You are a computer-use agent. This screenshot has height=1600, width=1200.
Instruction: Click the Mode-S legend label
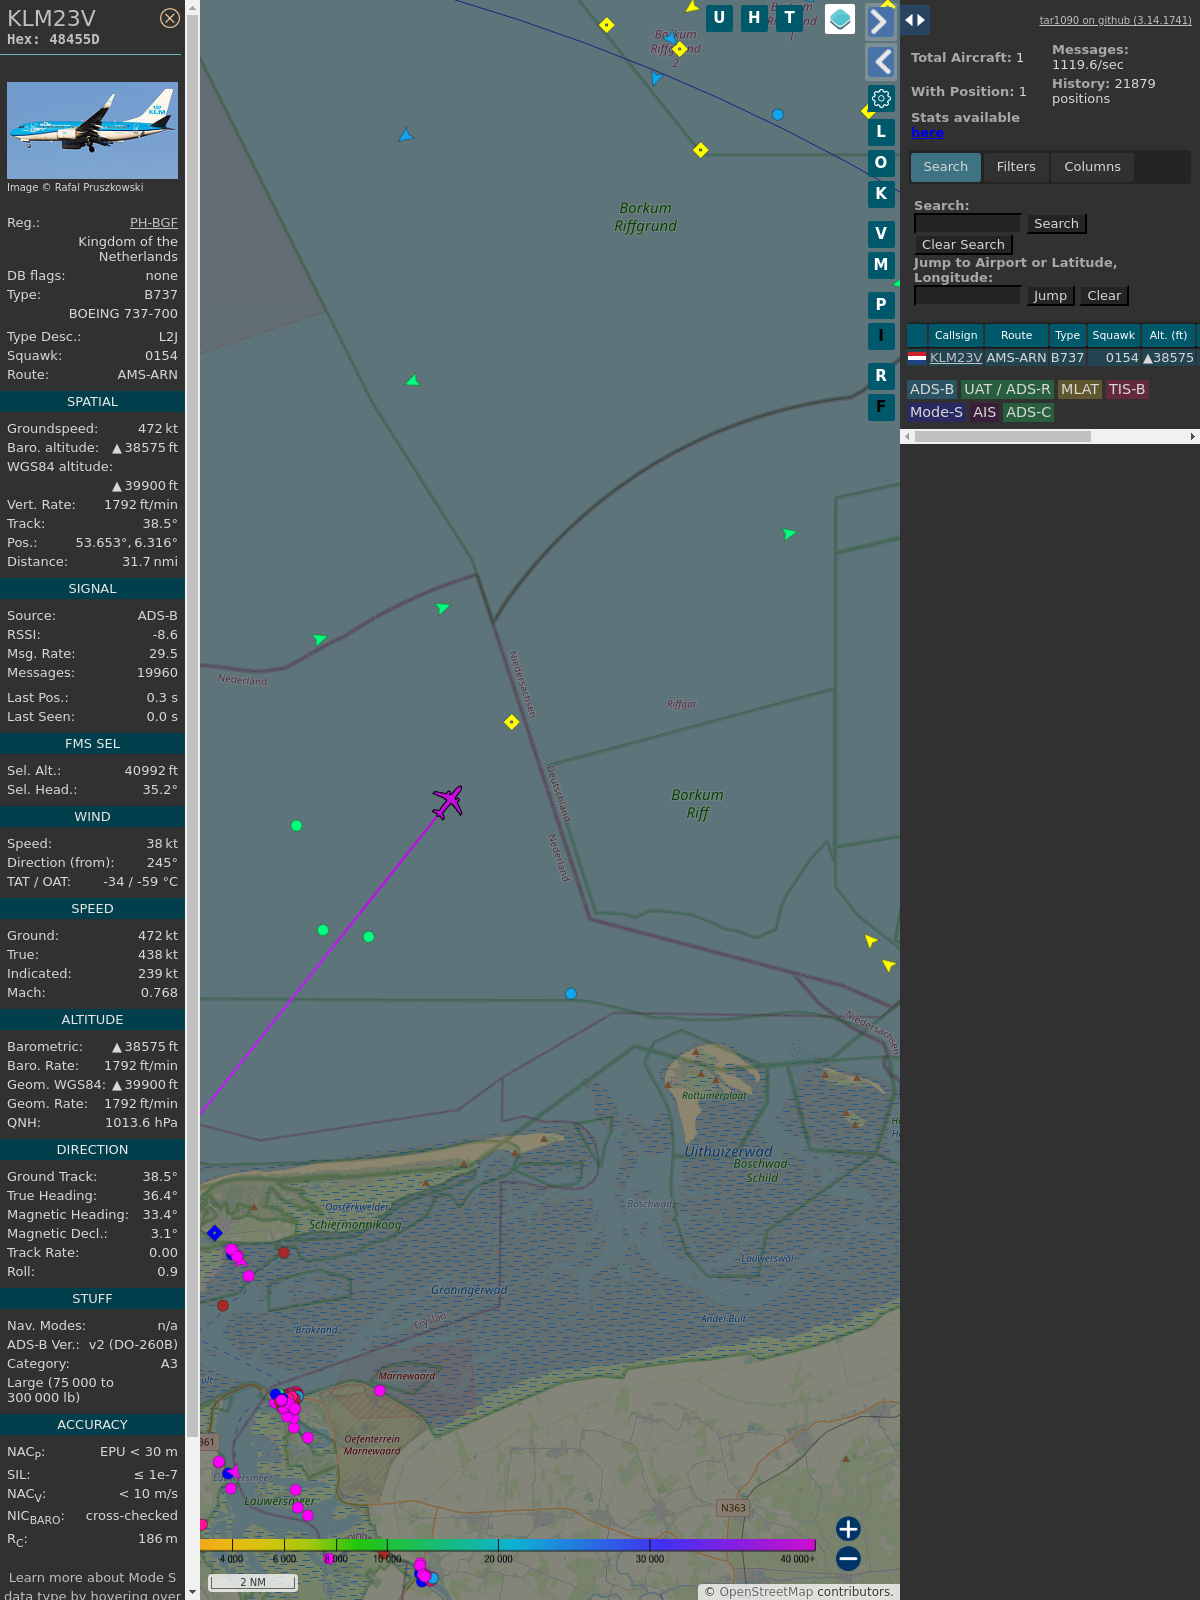tap(937, 412)
